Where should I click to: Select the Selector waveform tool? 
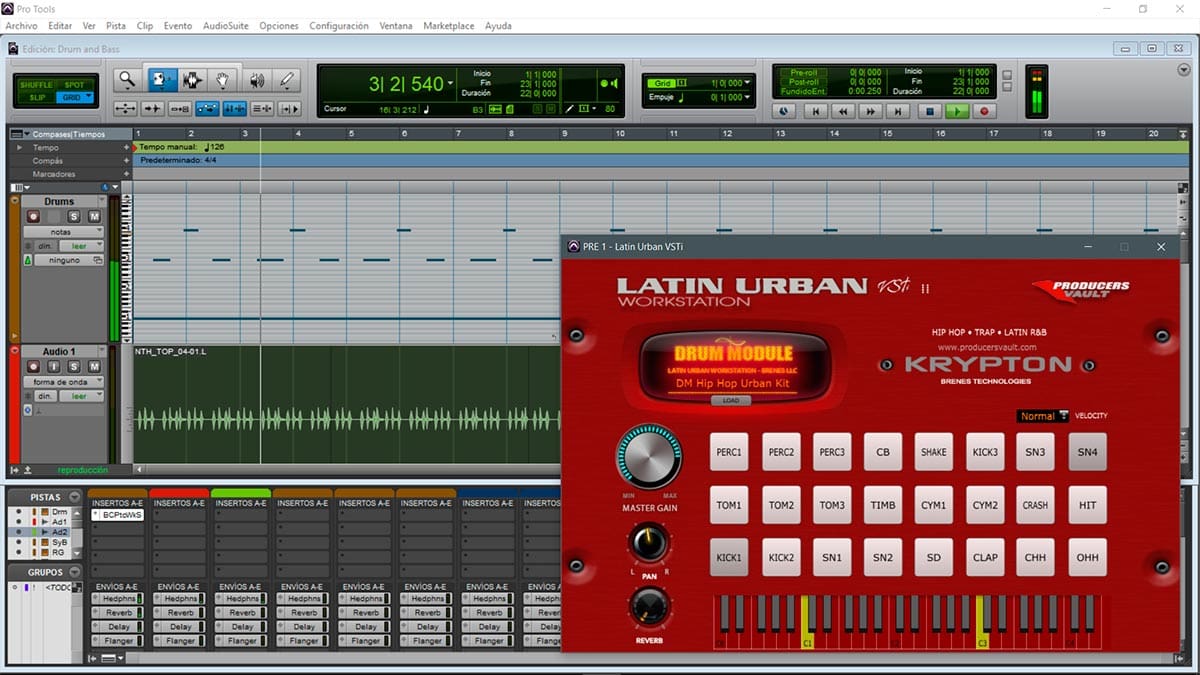pos(192,80)
